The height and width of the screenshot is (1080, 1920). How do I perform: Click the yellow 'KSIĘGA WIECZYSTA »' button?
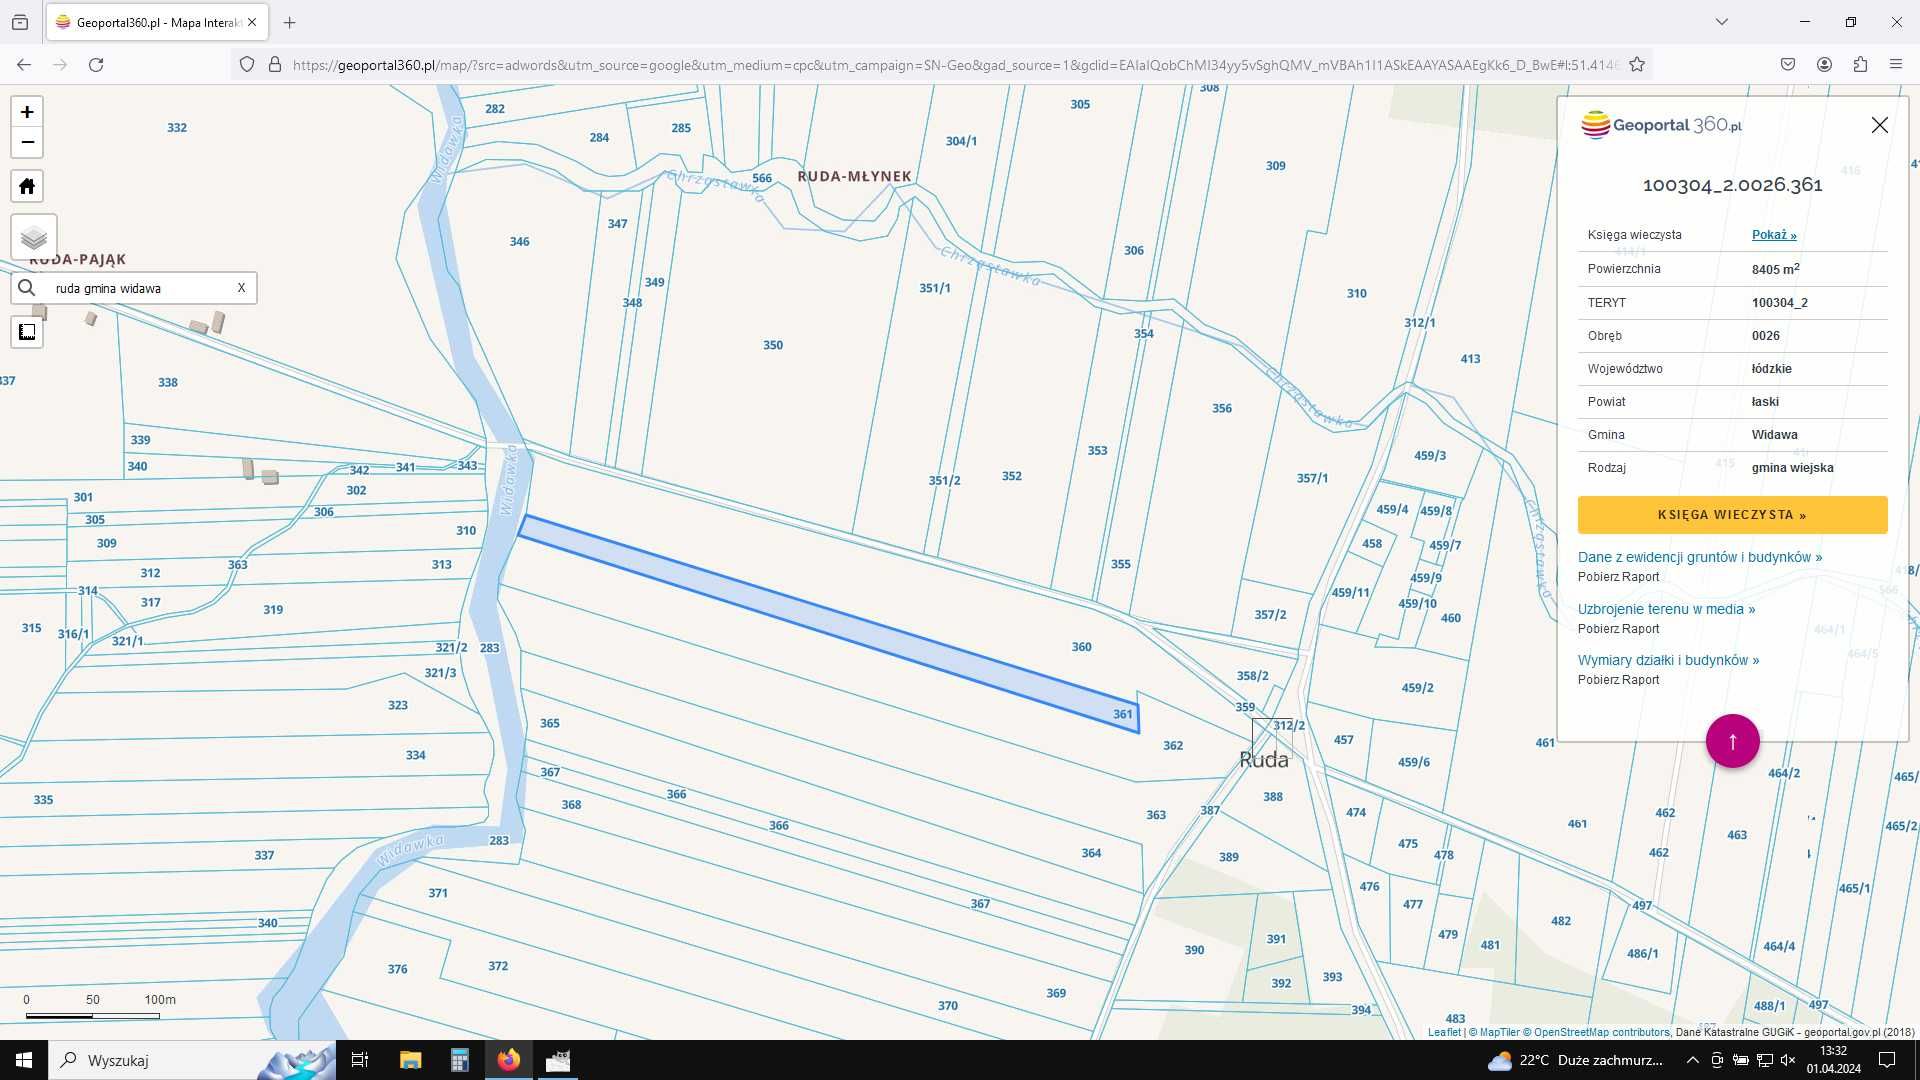pos(1733,515)
